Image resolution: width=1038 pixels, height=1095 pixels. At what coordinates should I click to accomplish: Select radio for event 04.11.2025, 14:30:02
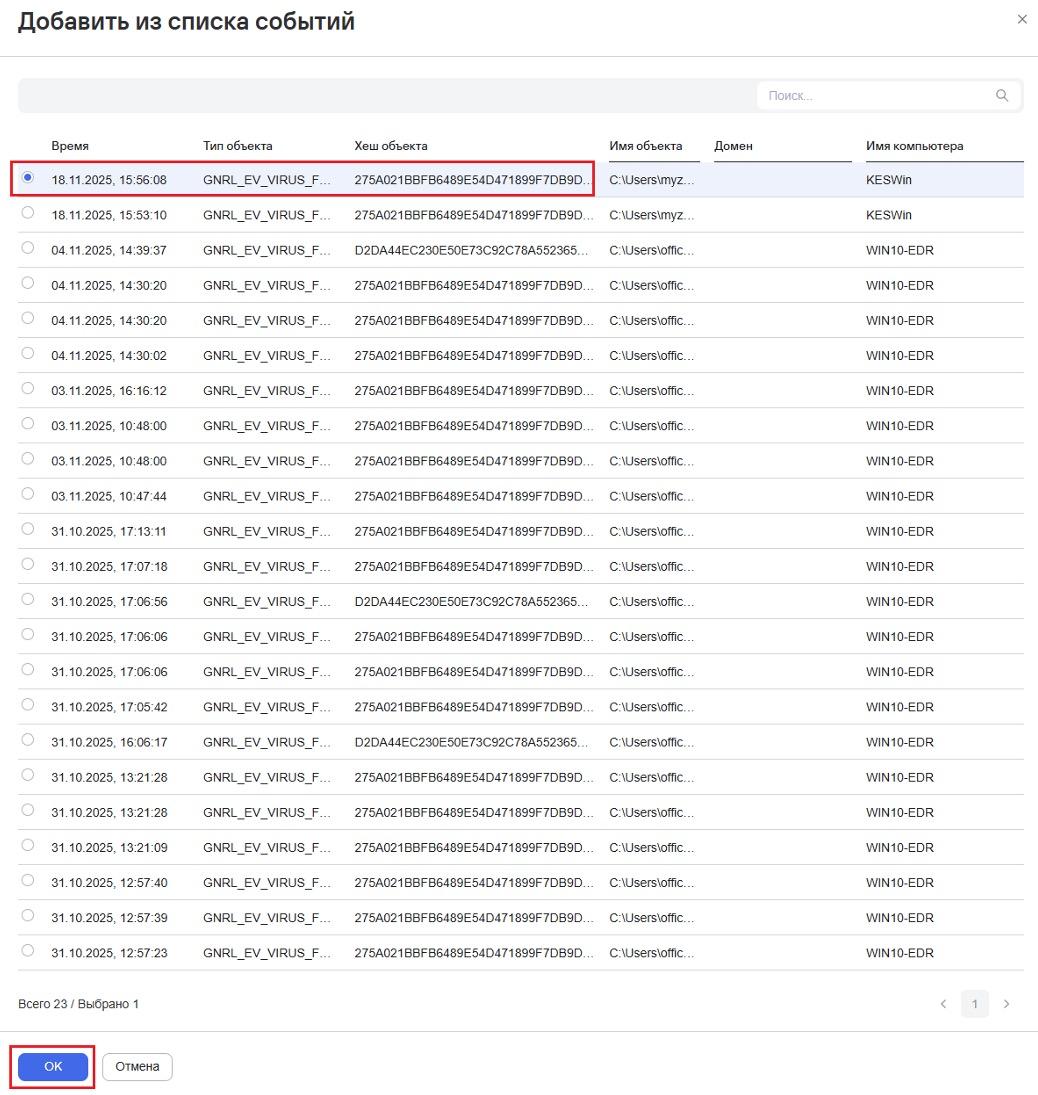click(27, 353)
